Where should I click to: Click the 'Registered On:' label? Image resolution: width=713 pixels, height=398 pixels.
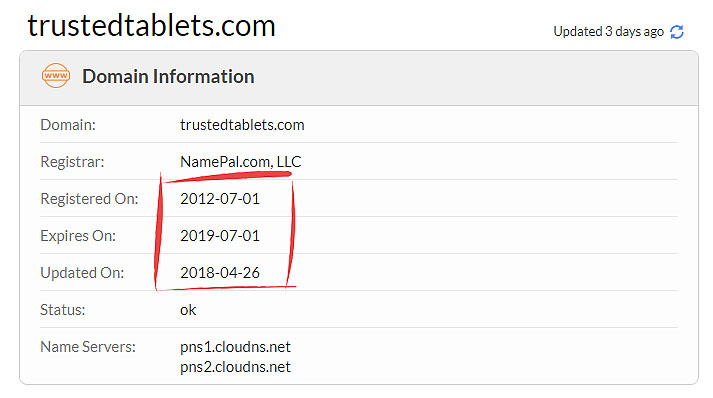pos(89,199)
